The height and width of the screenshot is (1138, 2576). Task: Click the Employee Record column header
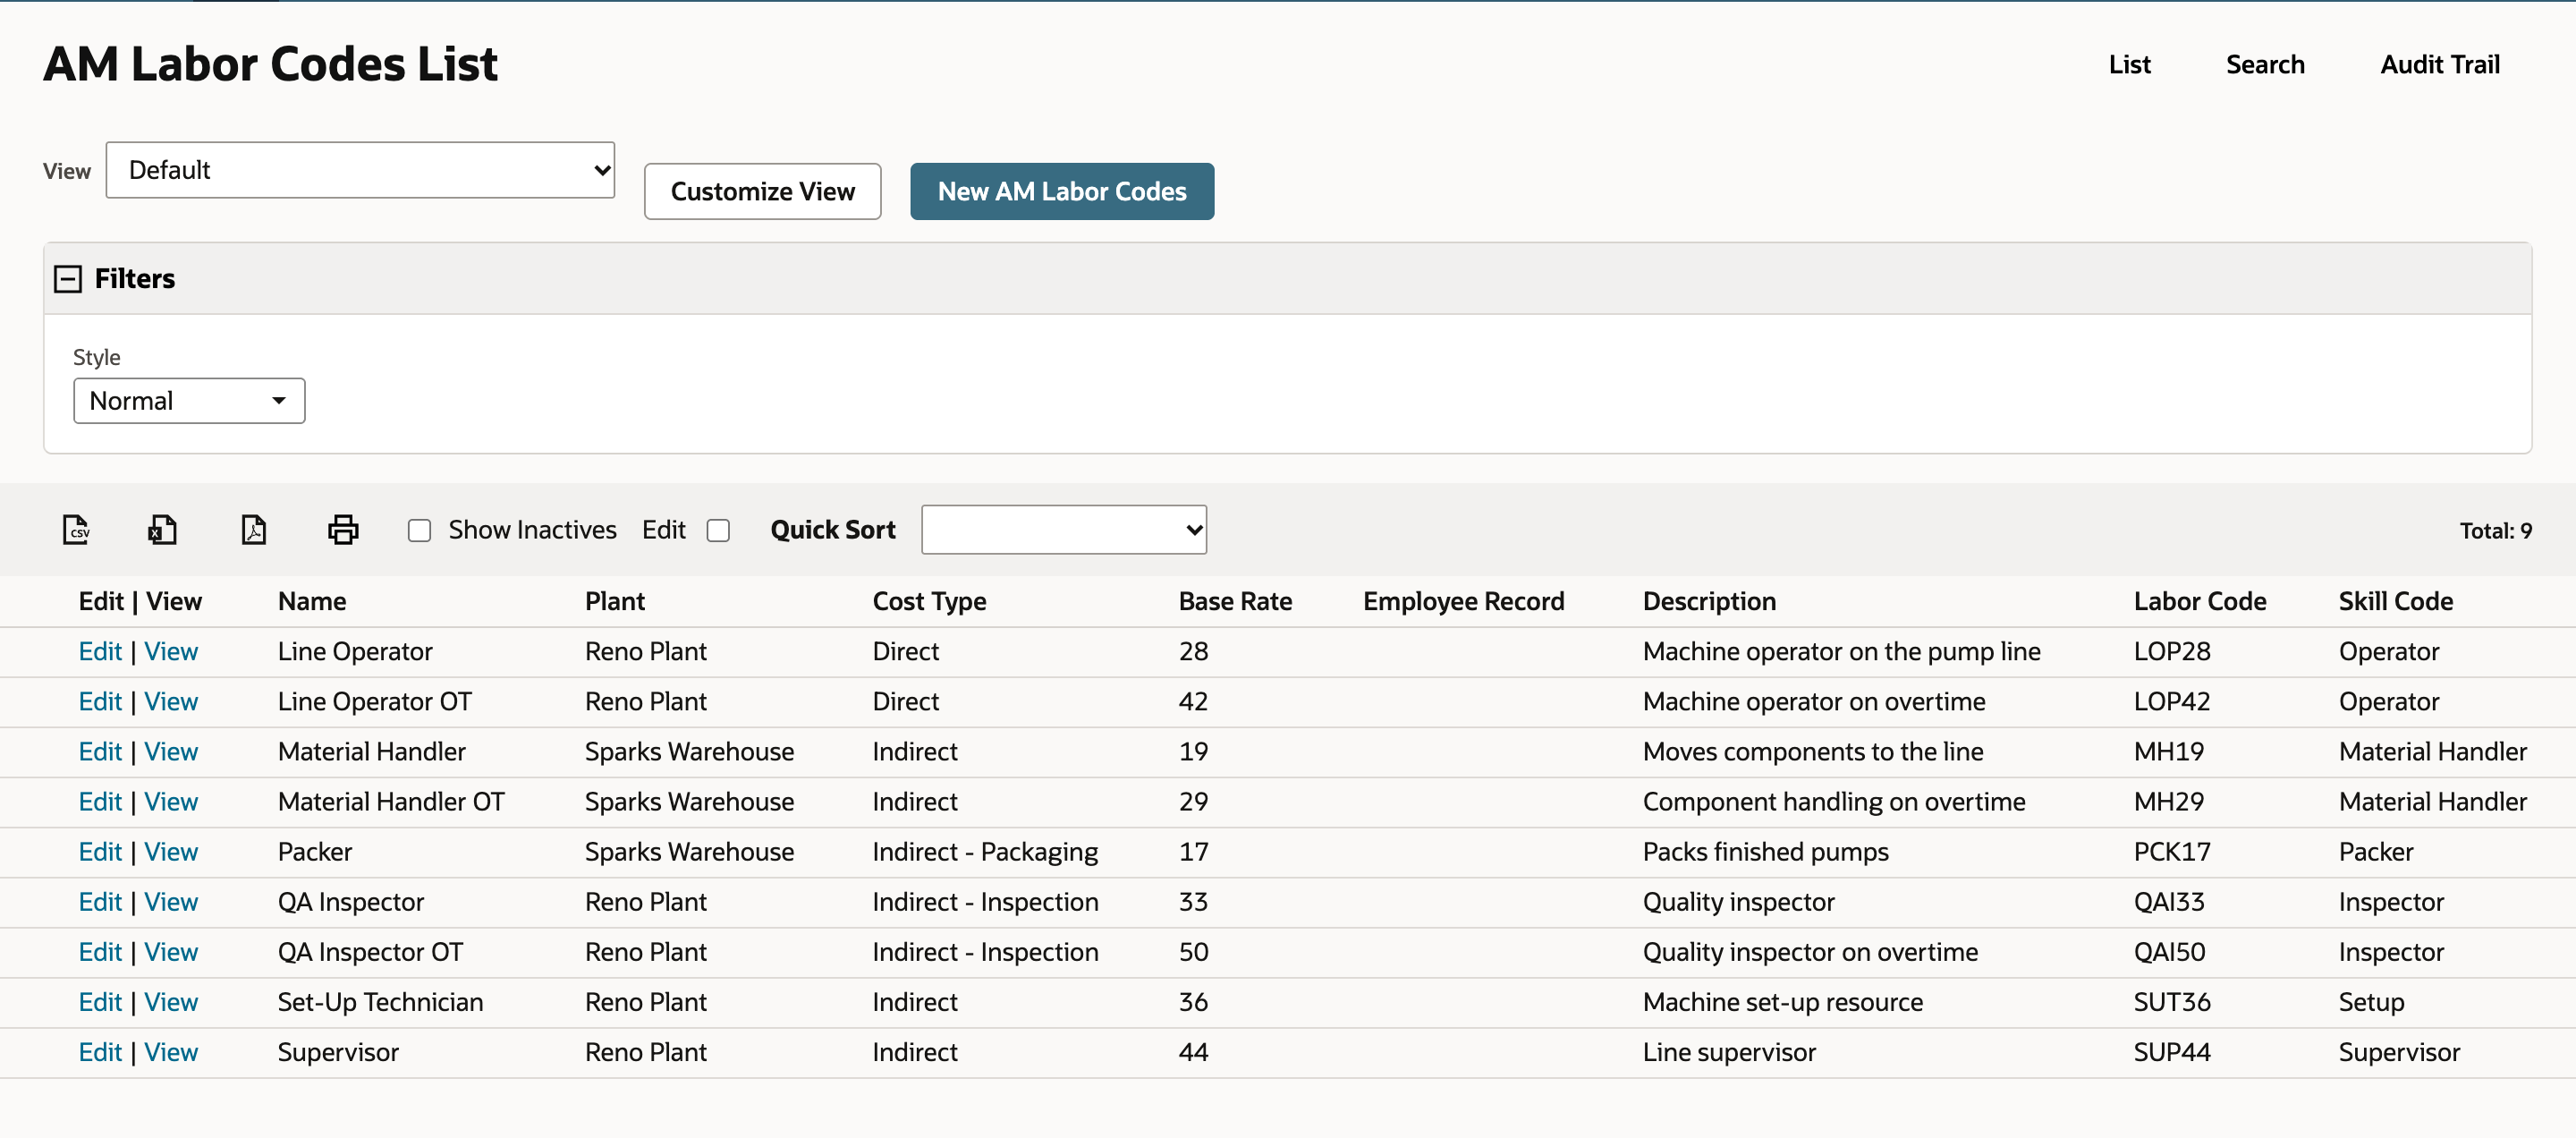[1463, 602]
